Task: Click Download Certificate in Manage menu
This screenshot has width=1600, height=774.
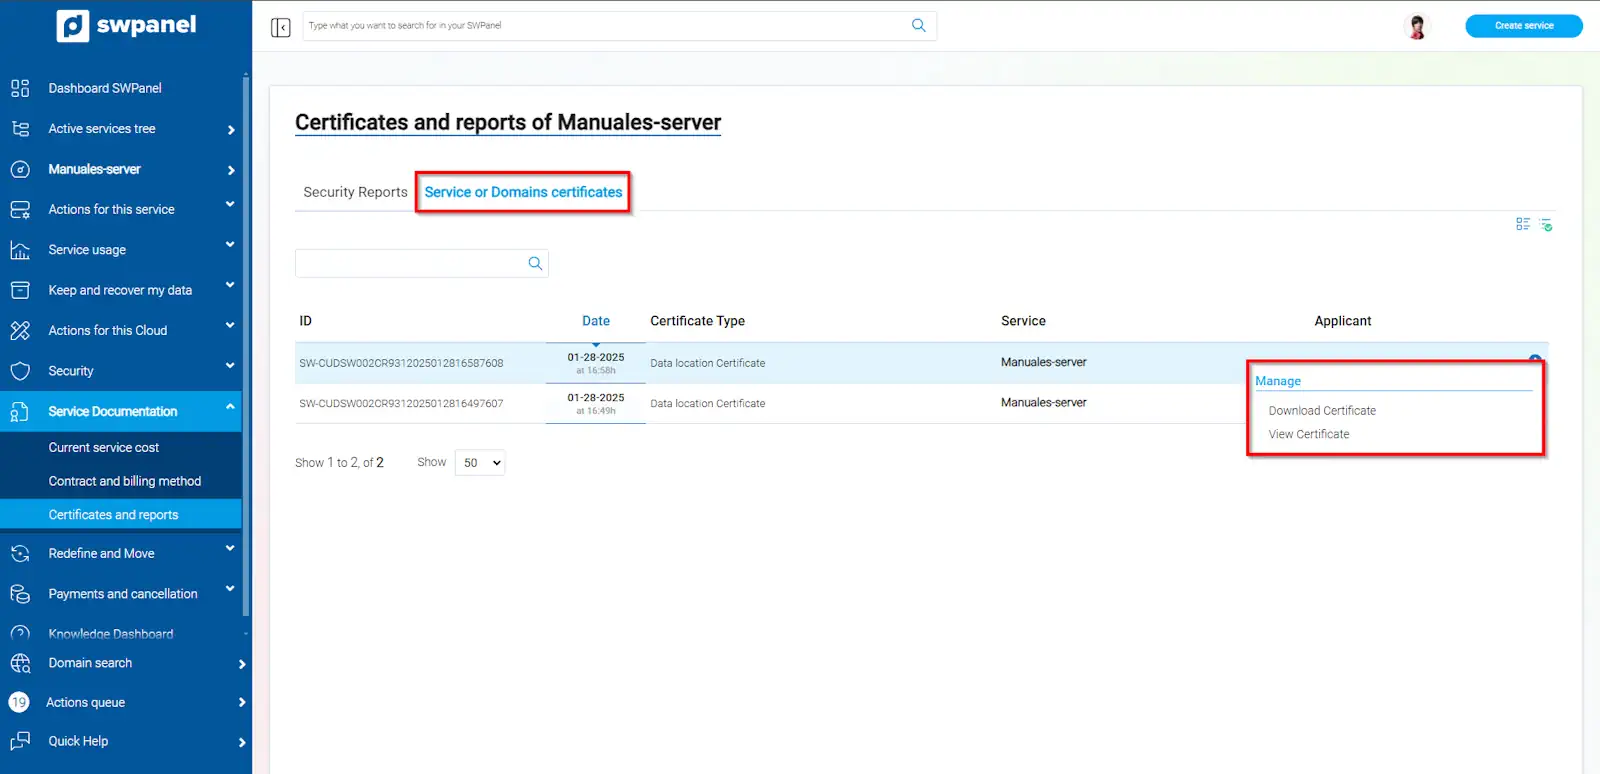Action: point(1321,411)
